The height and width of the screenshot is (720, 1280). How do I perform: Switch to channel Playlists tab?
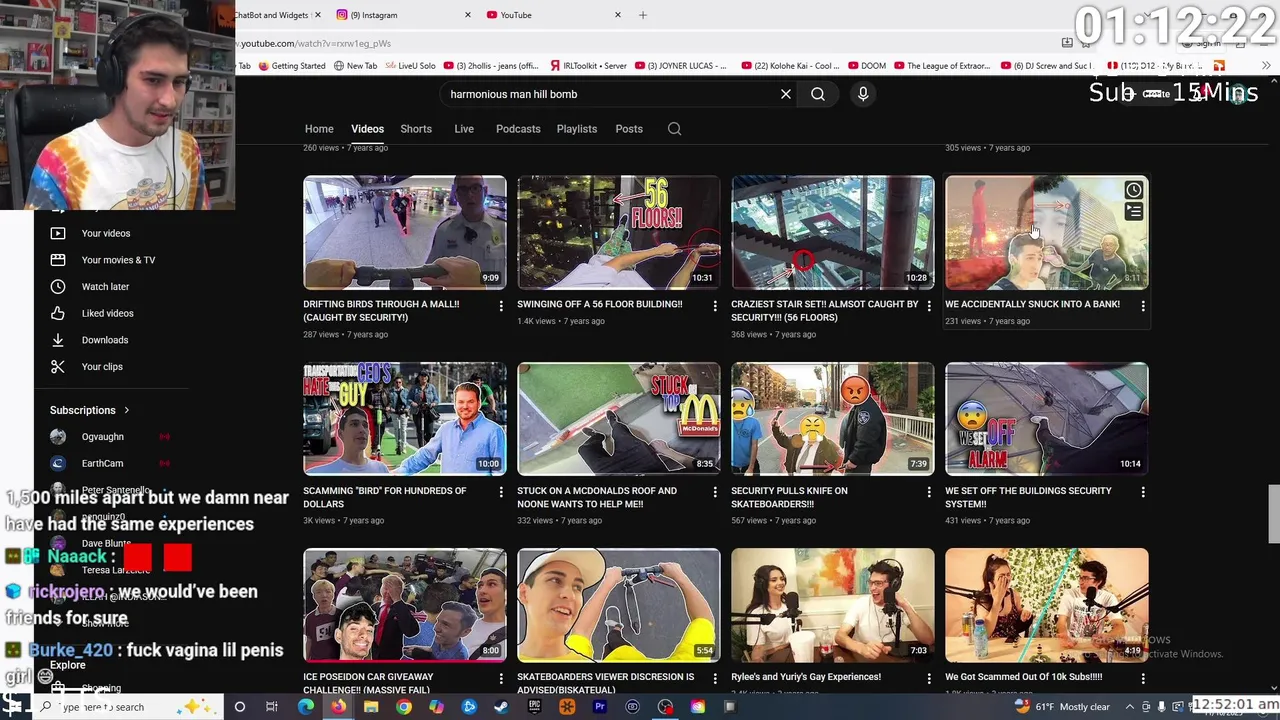577,129
